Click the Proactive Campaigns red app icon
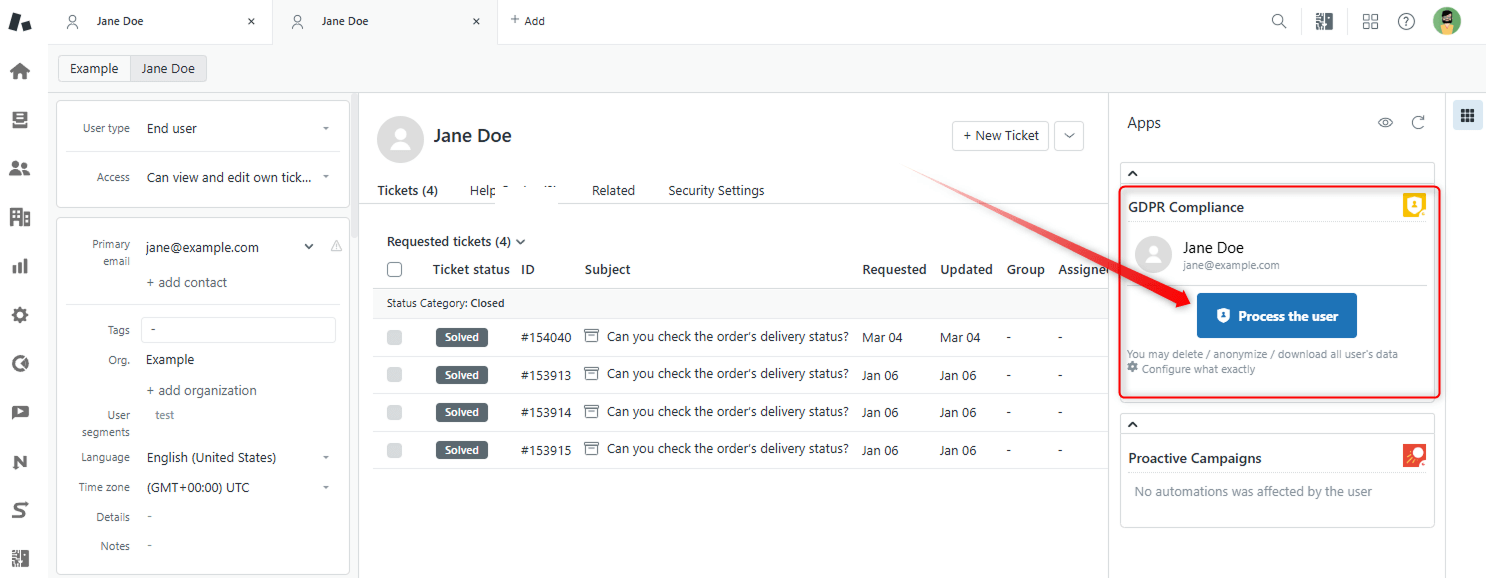 (1414, 456)
